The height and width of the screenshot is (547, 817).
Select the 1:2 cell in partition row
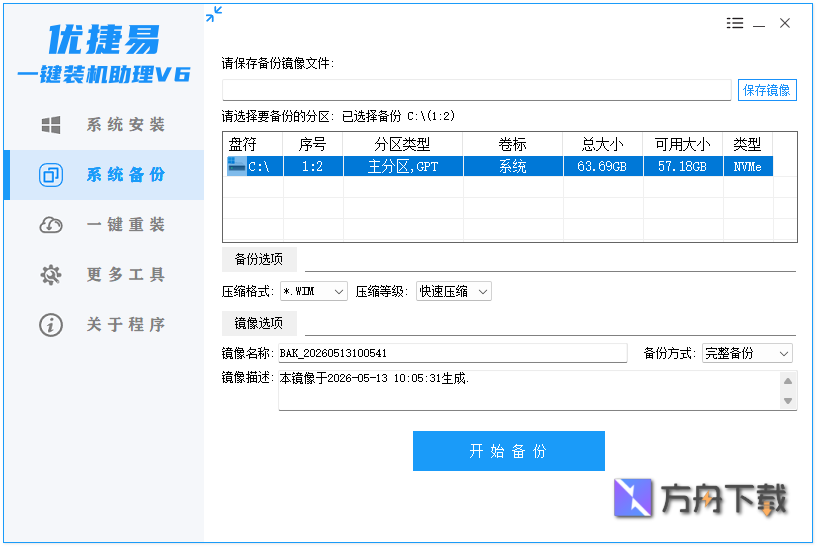point(313,166)
